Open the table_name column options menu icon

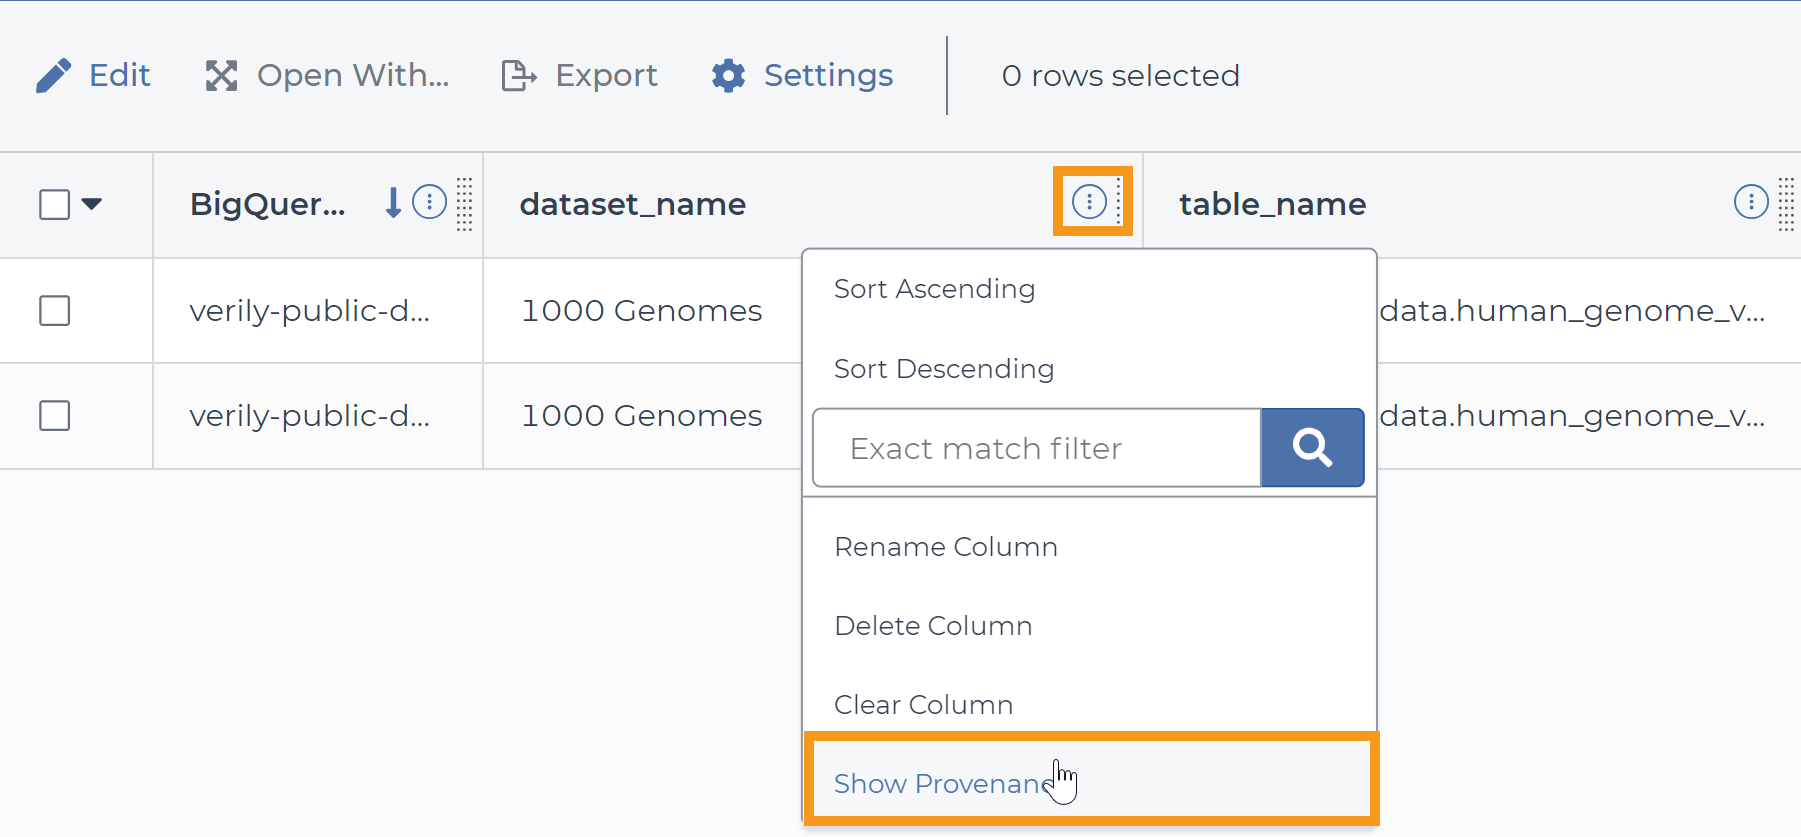(1750, 202)
